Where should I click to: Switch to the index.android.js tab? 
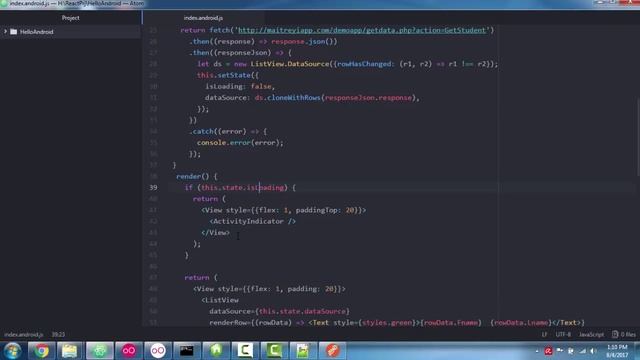point(203,18)
